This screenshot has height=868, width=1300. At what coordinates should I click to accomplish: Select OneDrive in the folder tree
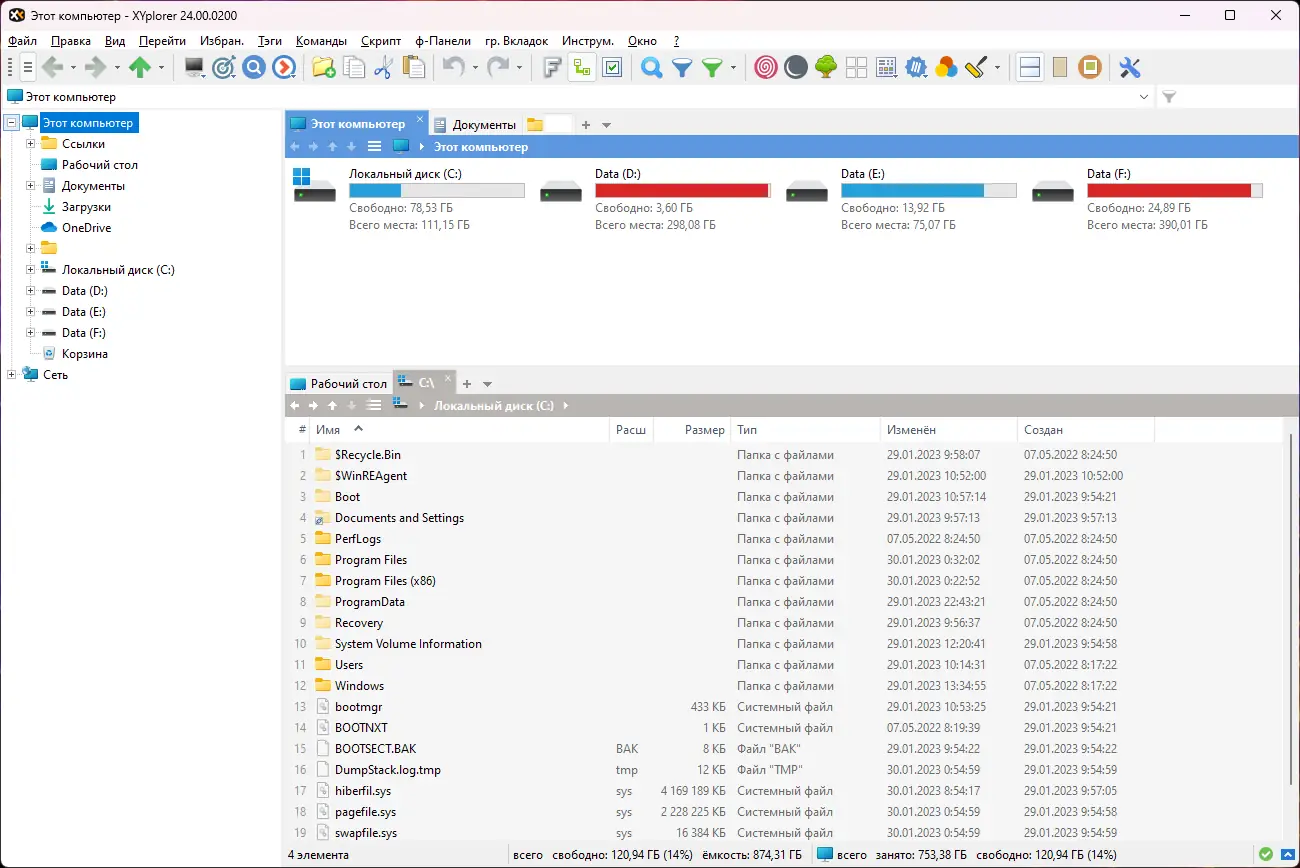pyautogui.click(x=86, y=228)
